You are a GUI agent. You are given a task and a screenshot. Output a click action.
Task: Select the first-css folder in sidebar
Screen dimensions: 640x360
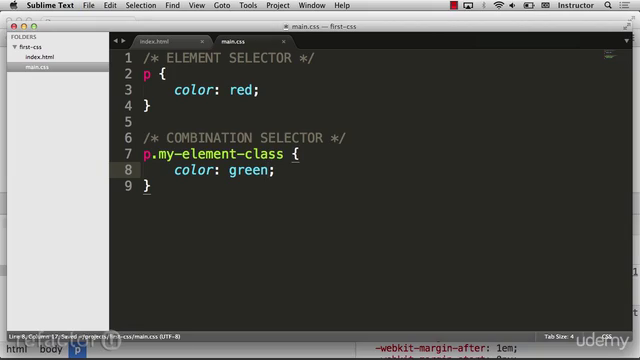pos(30,47)
